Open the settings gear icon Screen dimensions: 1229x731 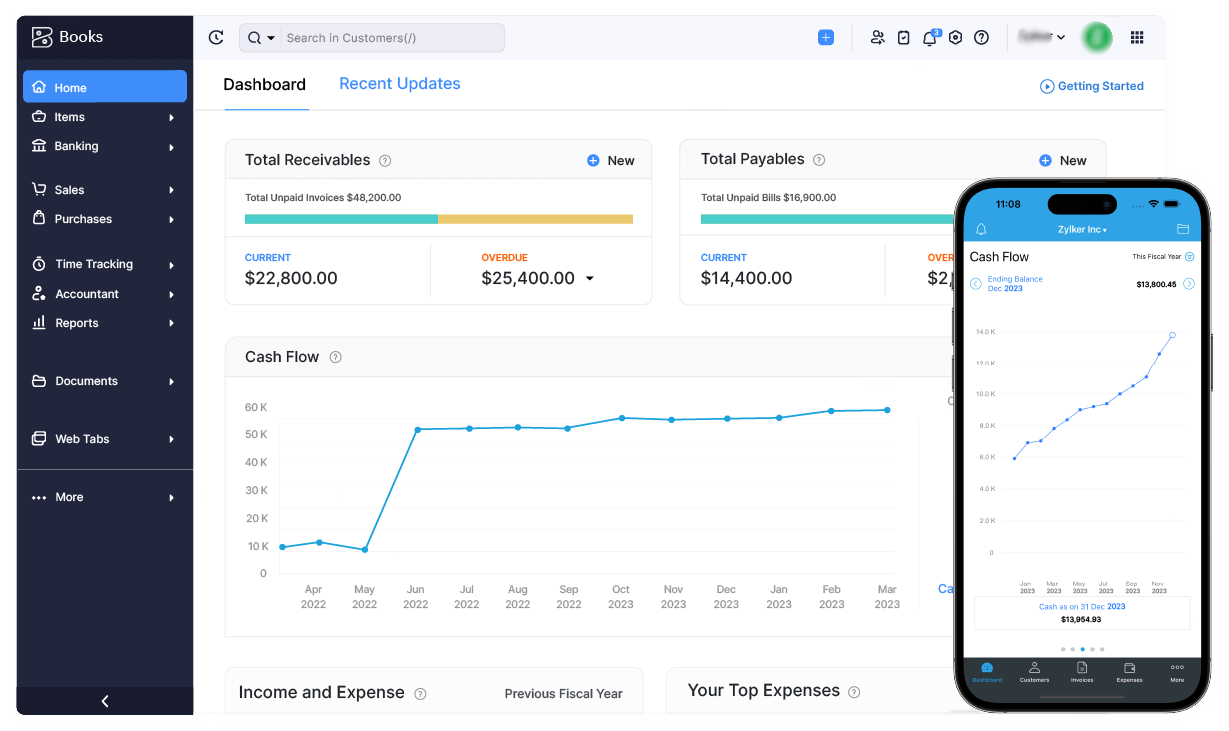(x=955, y=38)
